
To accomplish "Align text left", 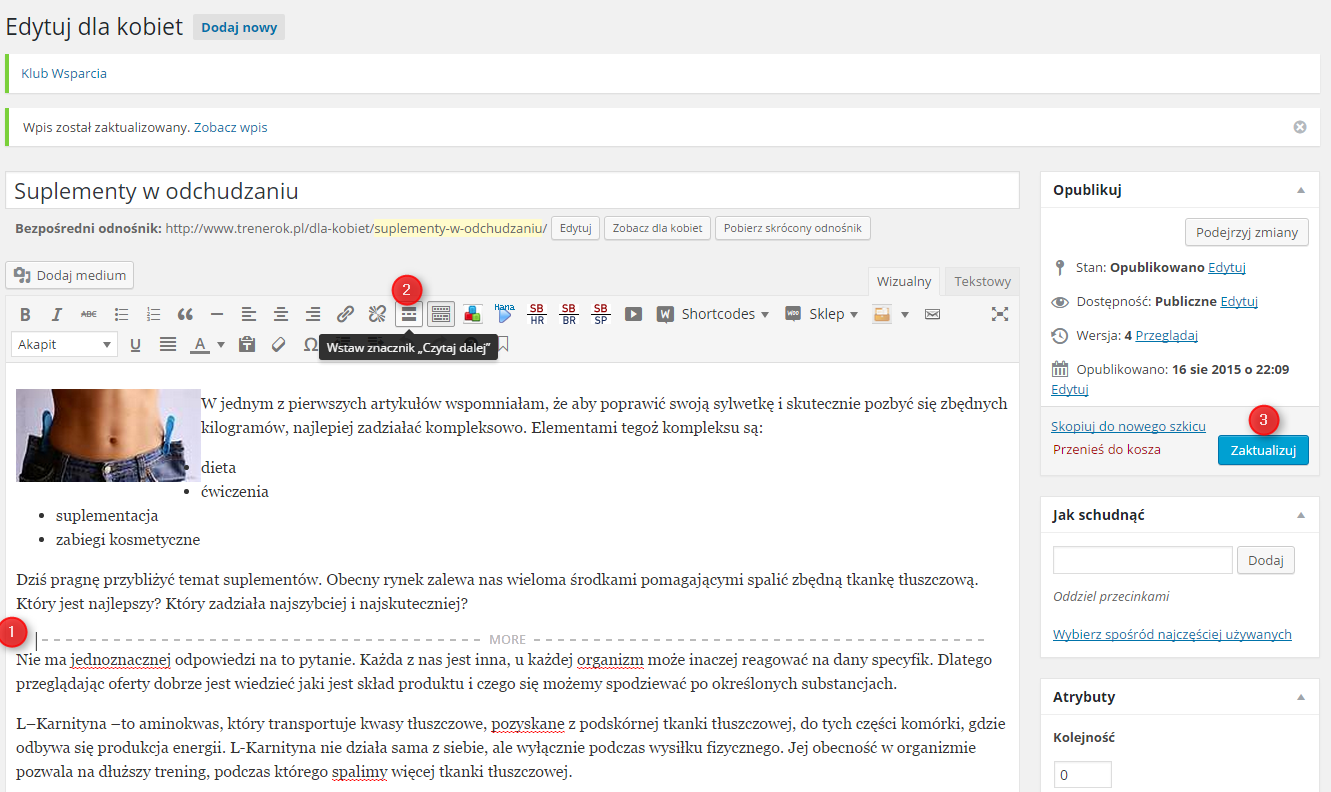I will [249, 314].
